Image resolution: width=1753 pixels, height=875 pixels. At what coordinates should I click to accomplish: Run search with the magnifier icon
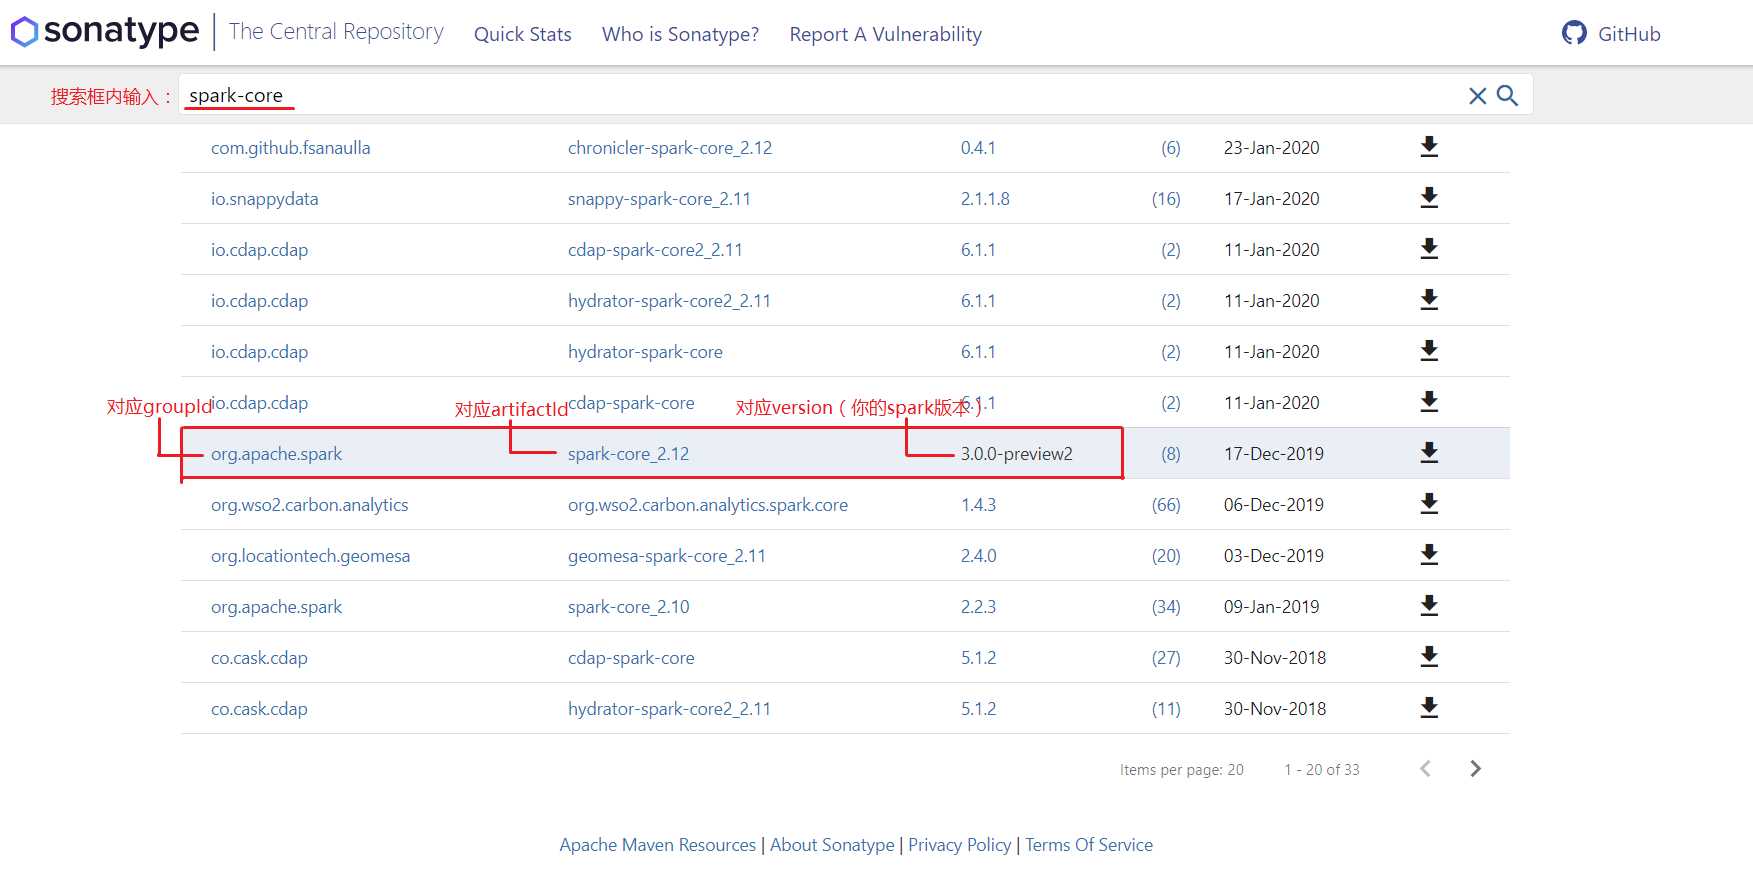click(x=1507, y=96)
